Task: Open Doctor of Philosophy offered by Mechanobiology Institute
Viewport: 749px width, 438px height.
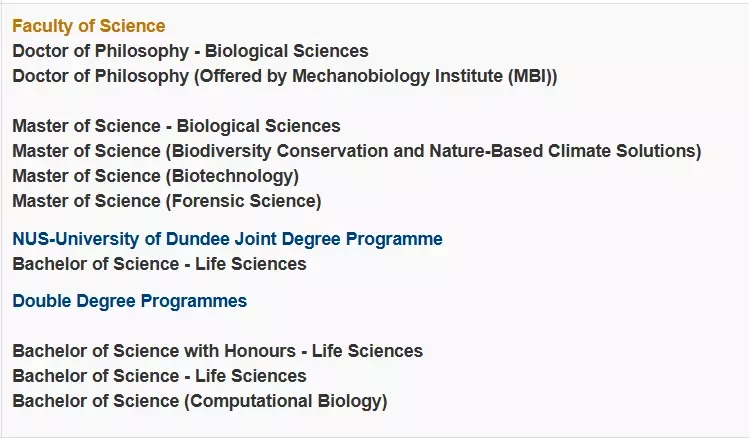Action: click(x=285, y=76)
